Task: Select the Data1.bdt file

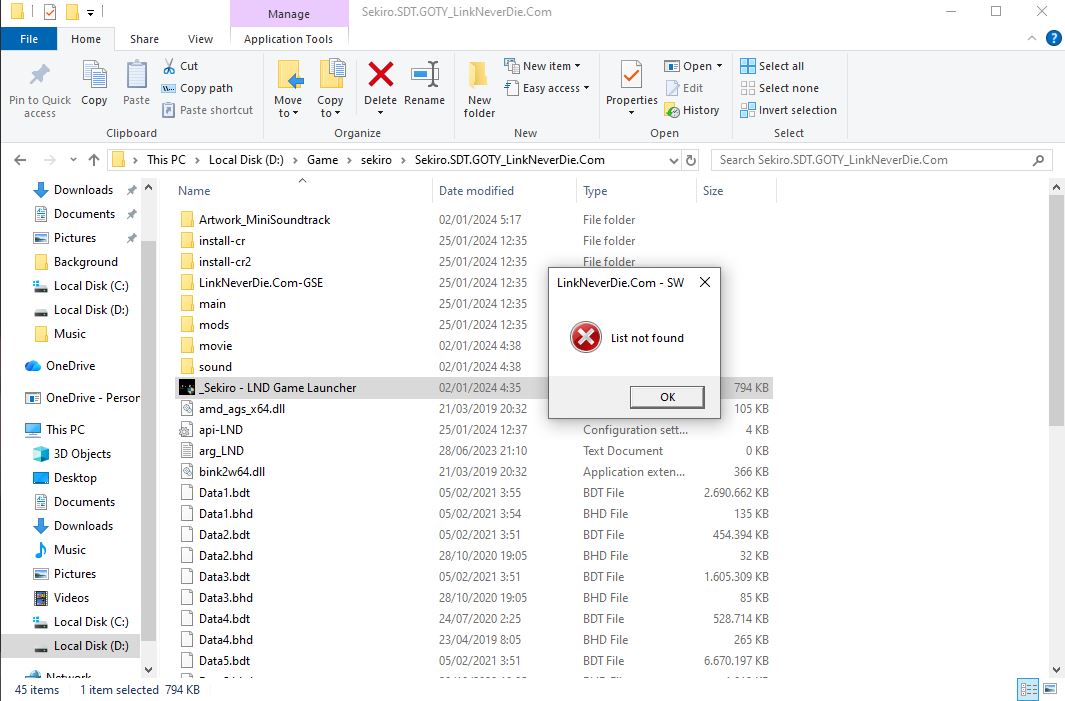Action: coord(224,493)
